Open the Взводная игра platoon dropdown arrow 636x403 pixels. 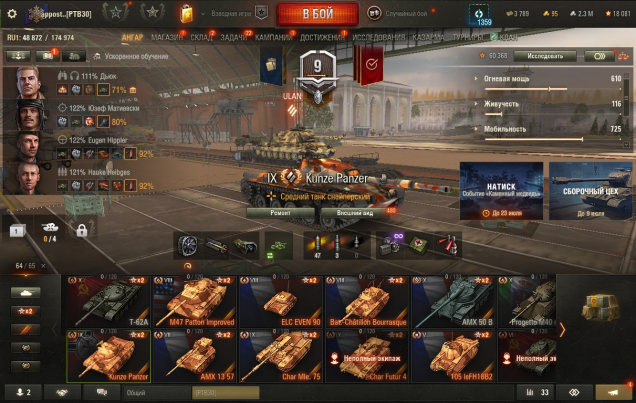pyautogui.click(x=203, y=14)
